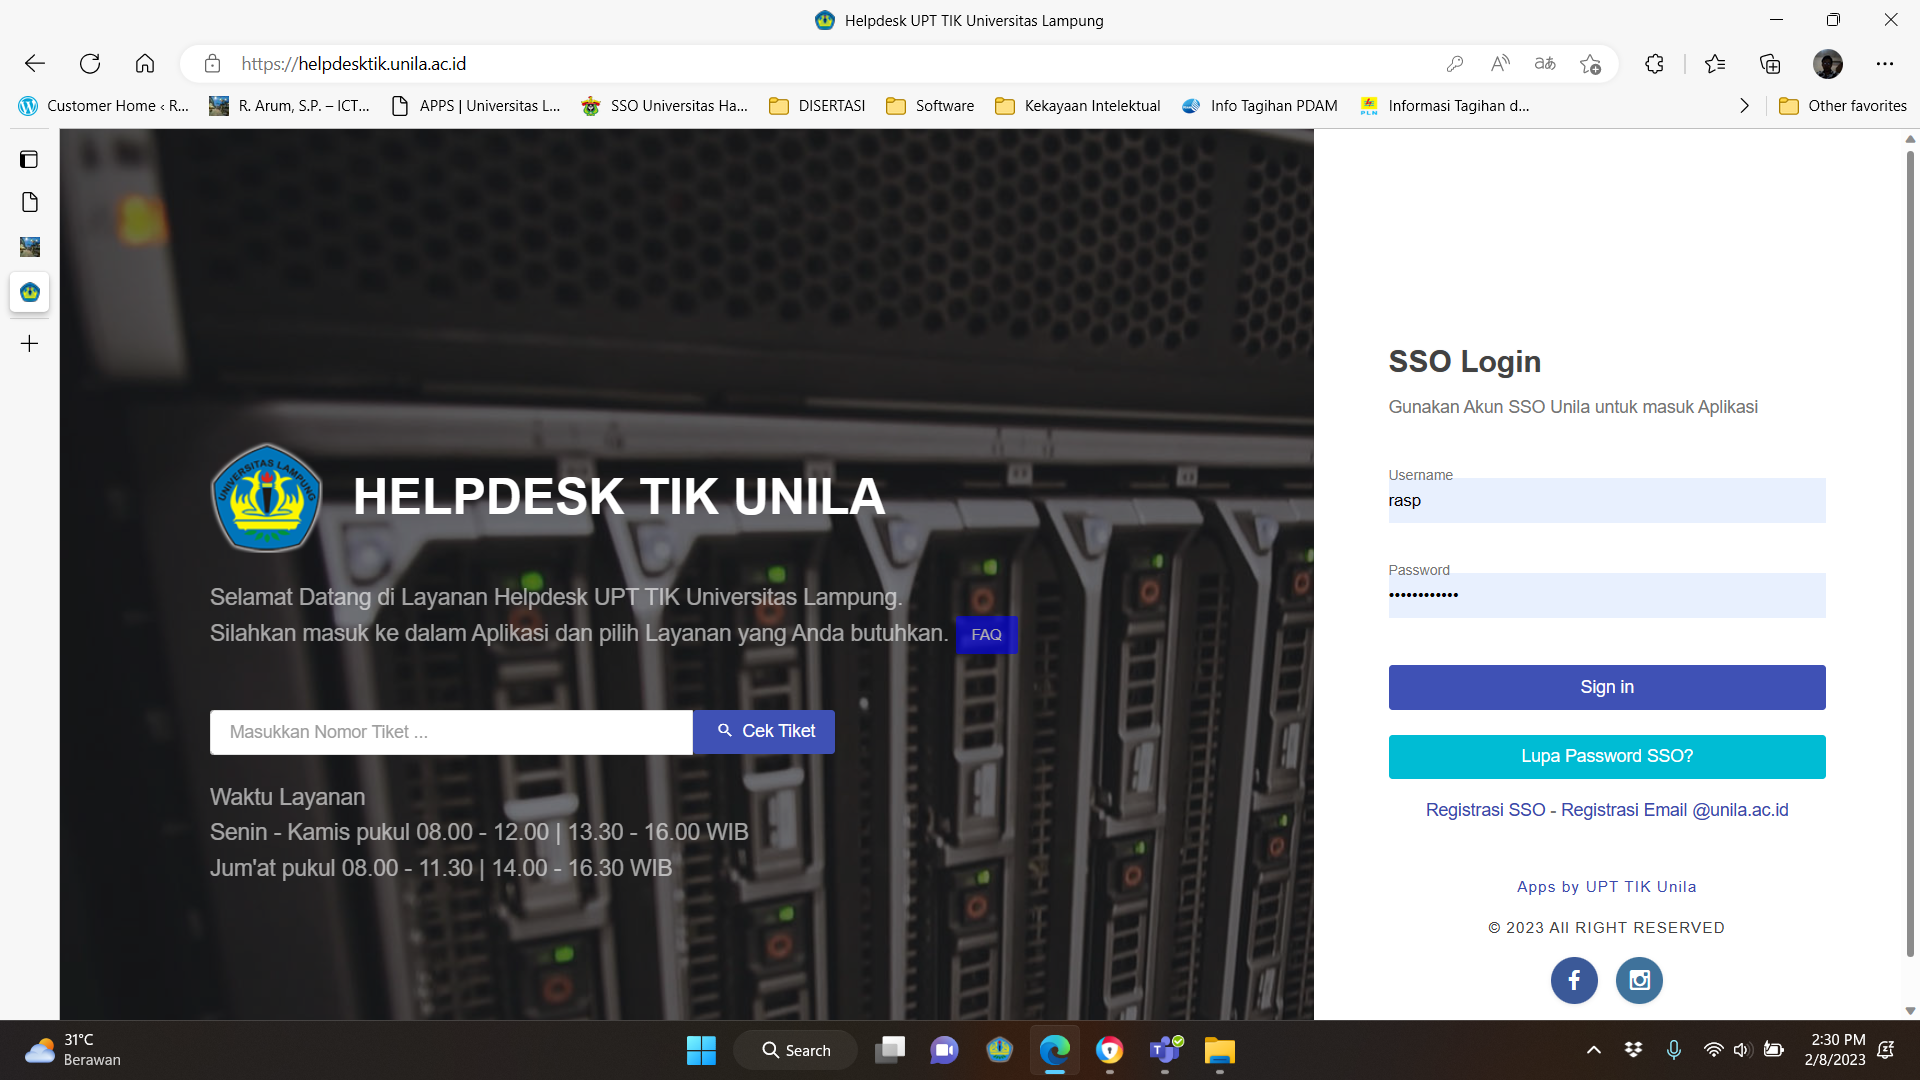Open the Other favorites folder
1920x1080 pixels.
[1843, 106]
